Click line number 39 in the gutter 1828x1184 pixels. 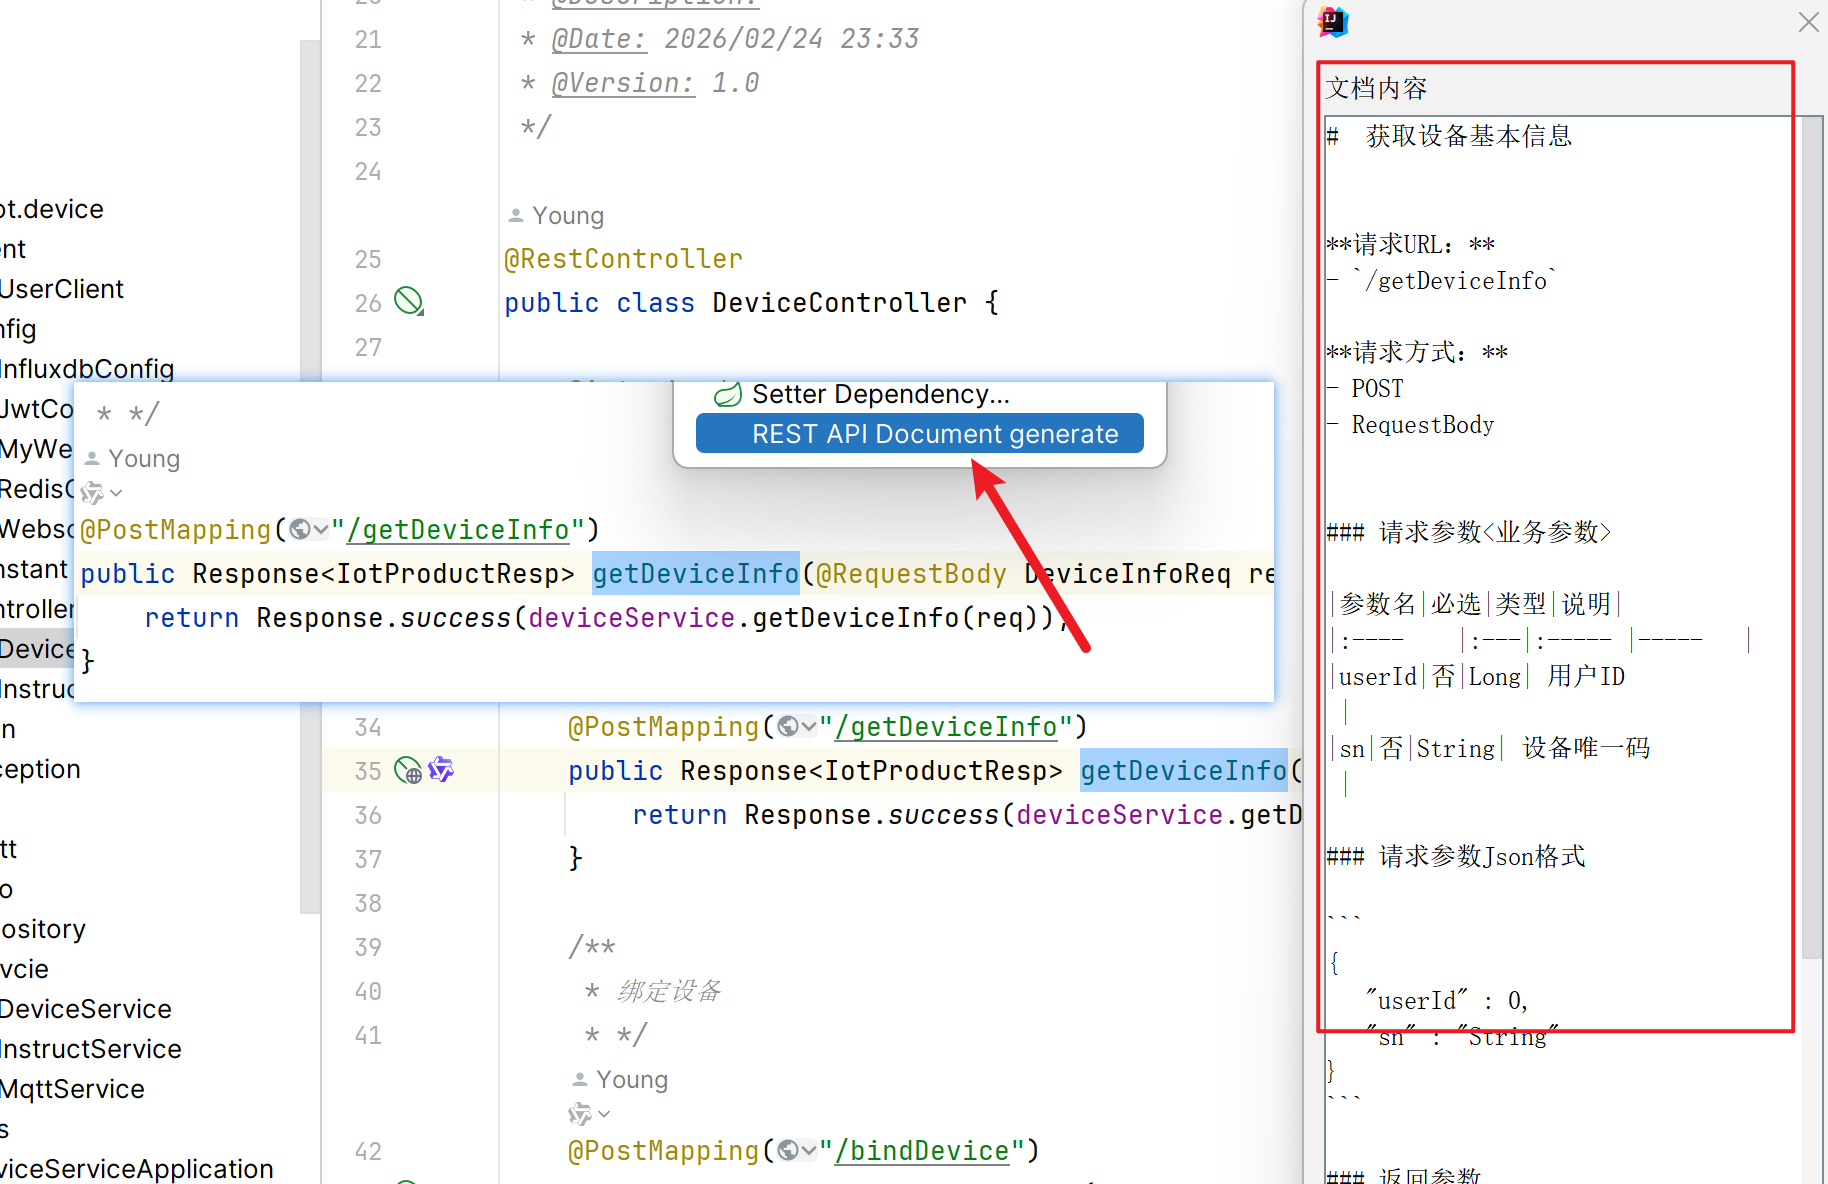[x=368, y=947]
